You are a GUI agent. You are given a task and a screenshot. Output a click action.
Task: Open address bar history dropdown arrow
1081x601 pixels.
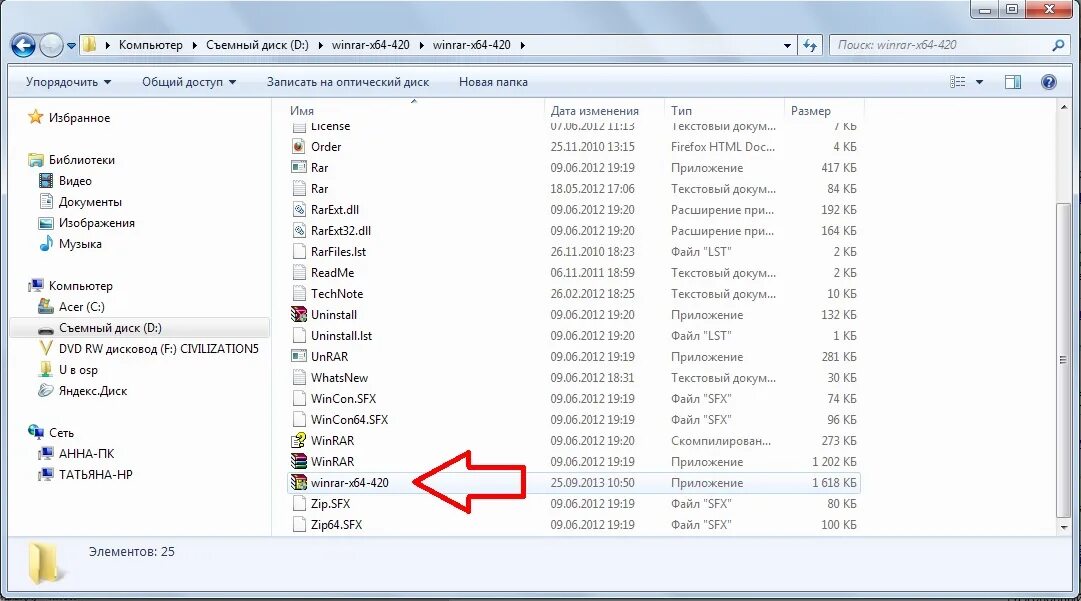click(x=787, y=45)
